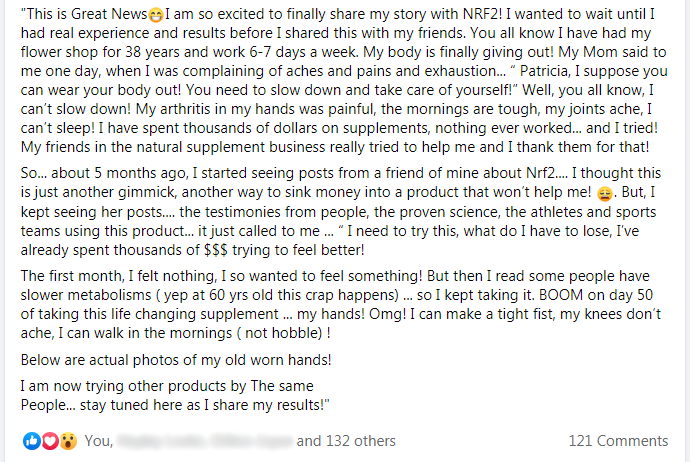This screenshot has width=690, height=462.
Task: Click the red heart Love reaction icon
Action: coord(50,441)
